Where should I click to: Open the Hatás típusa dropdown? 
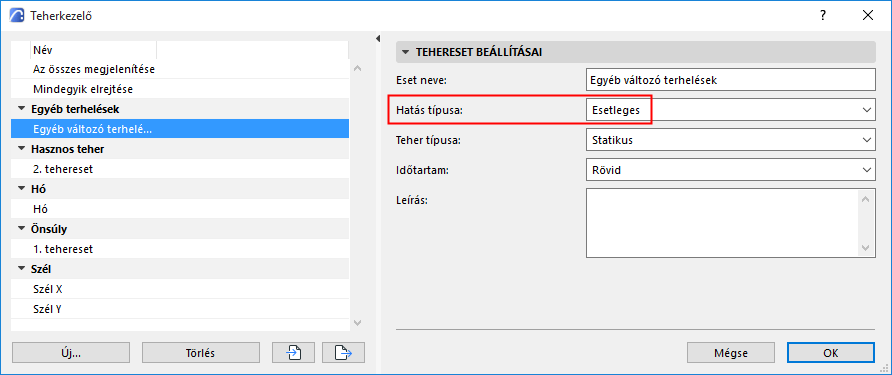click(730, 110)
